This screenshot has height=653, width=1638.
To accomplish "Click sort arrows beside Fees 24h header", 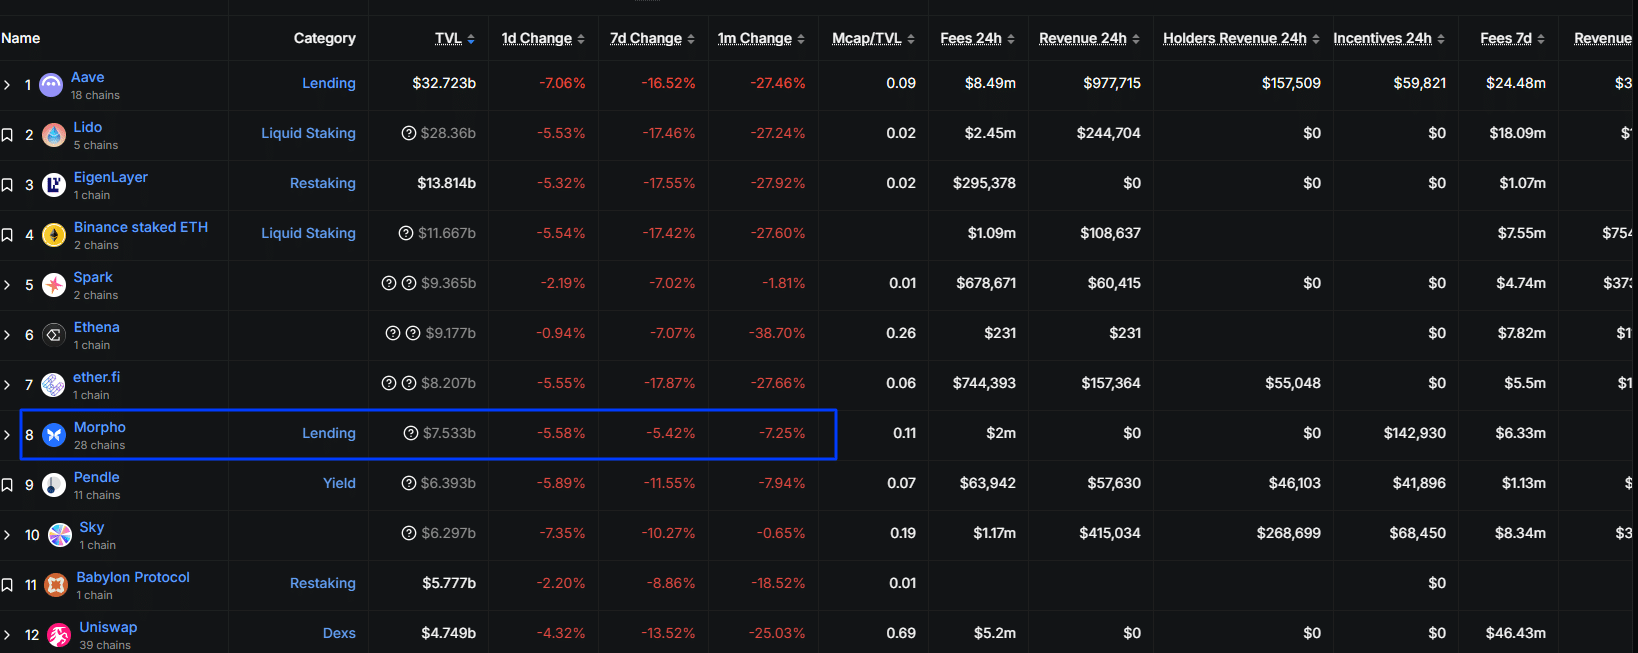I will click(1011, 39).
